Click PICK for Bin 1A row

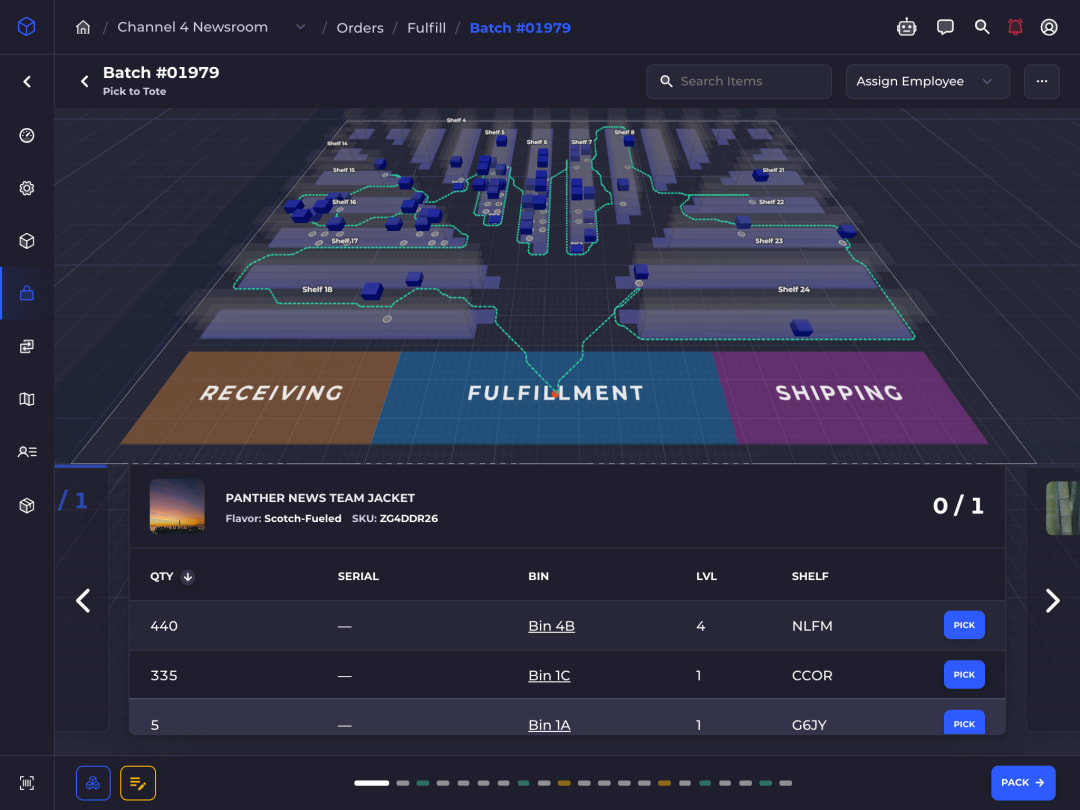[x=964, y=723]
